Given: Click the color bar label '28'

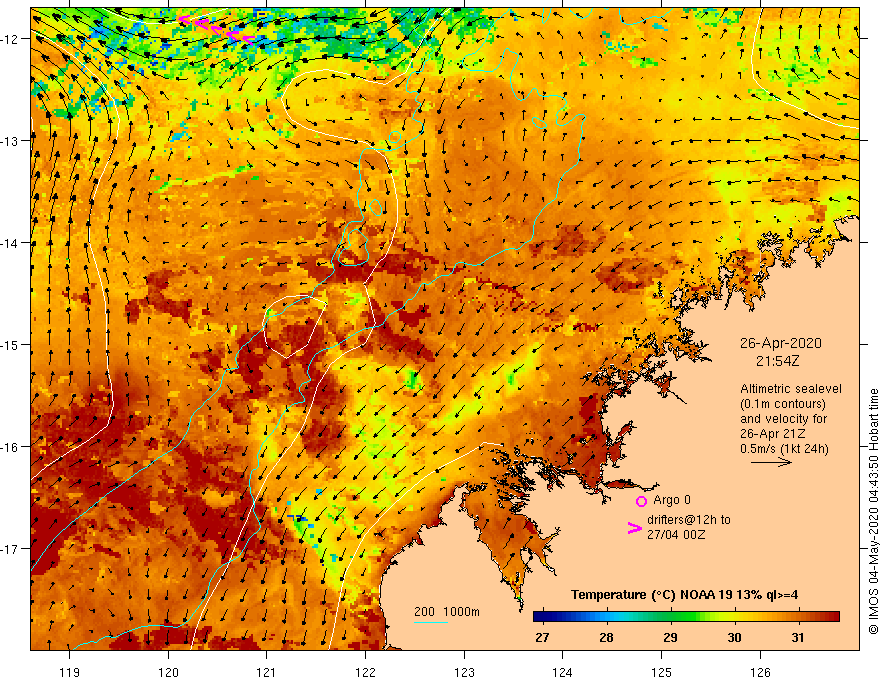Looking at the screenshot, I should (606, 638).
